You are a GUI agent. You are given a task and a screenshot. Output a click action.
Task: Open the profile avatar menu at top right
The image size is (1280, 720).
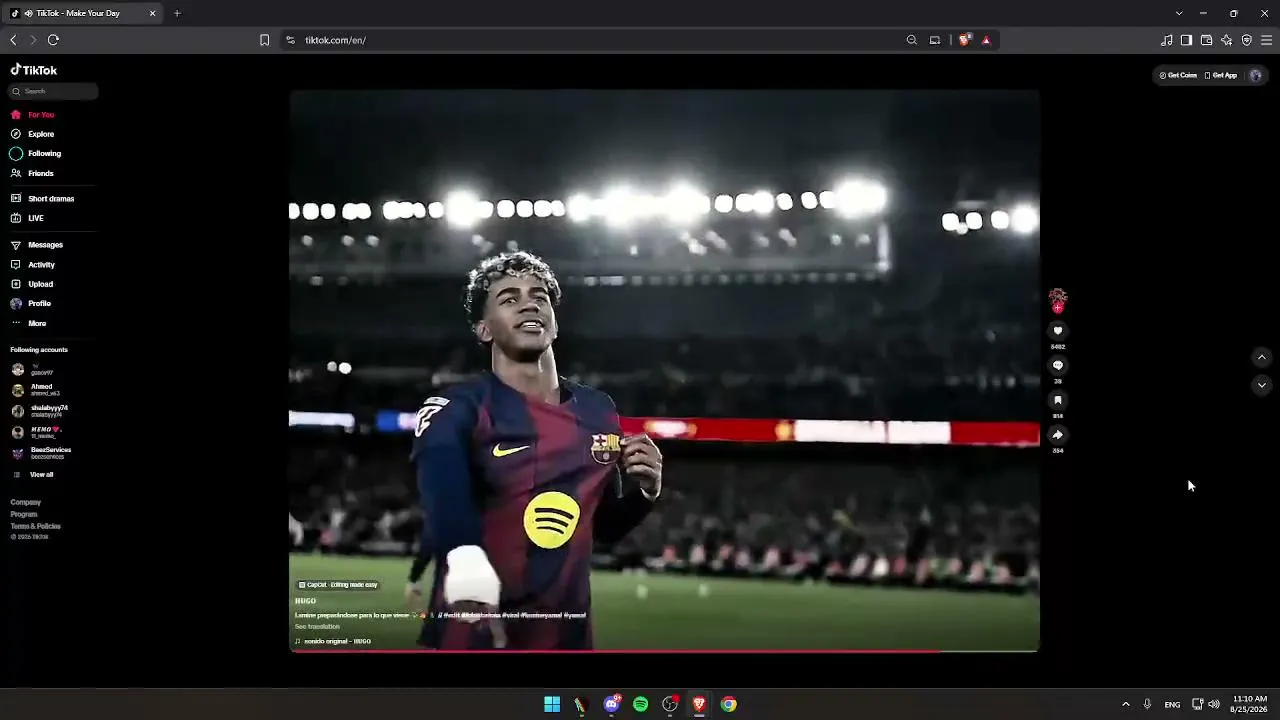(1256, 75)
